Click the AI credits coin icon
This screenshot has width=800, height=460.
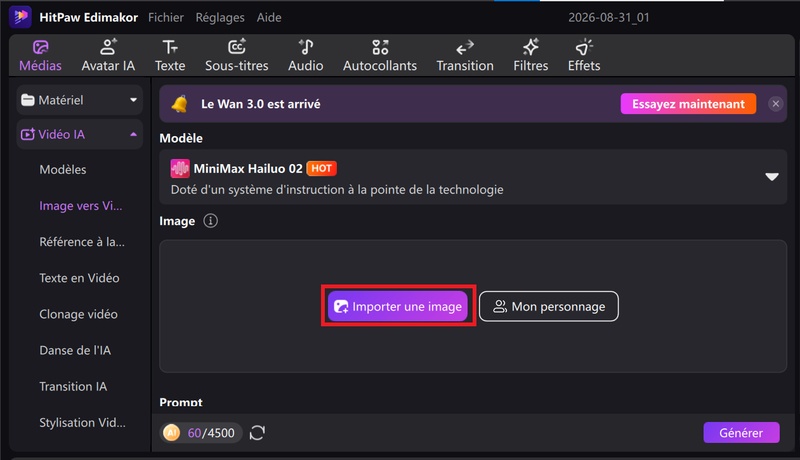tap(171, 433)
